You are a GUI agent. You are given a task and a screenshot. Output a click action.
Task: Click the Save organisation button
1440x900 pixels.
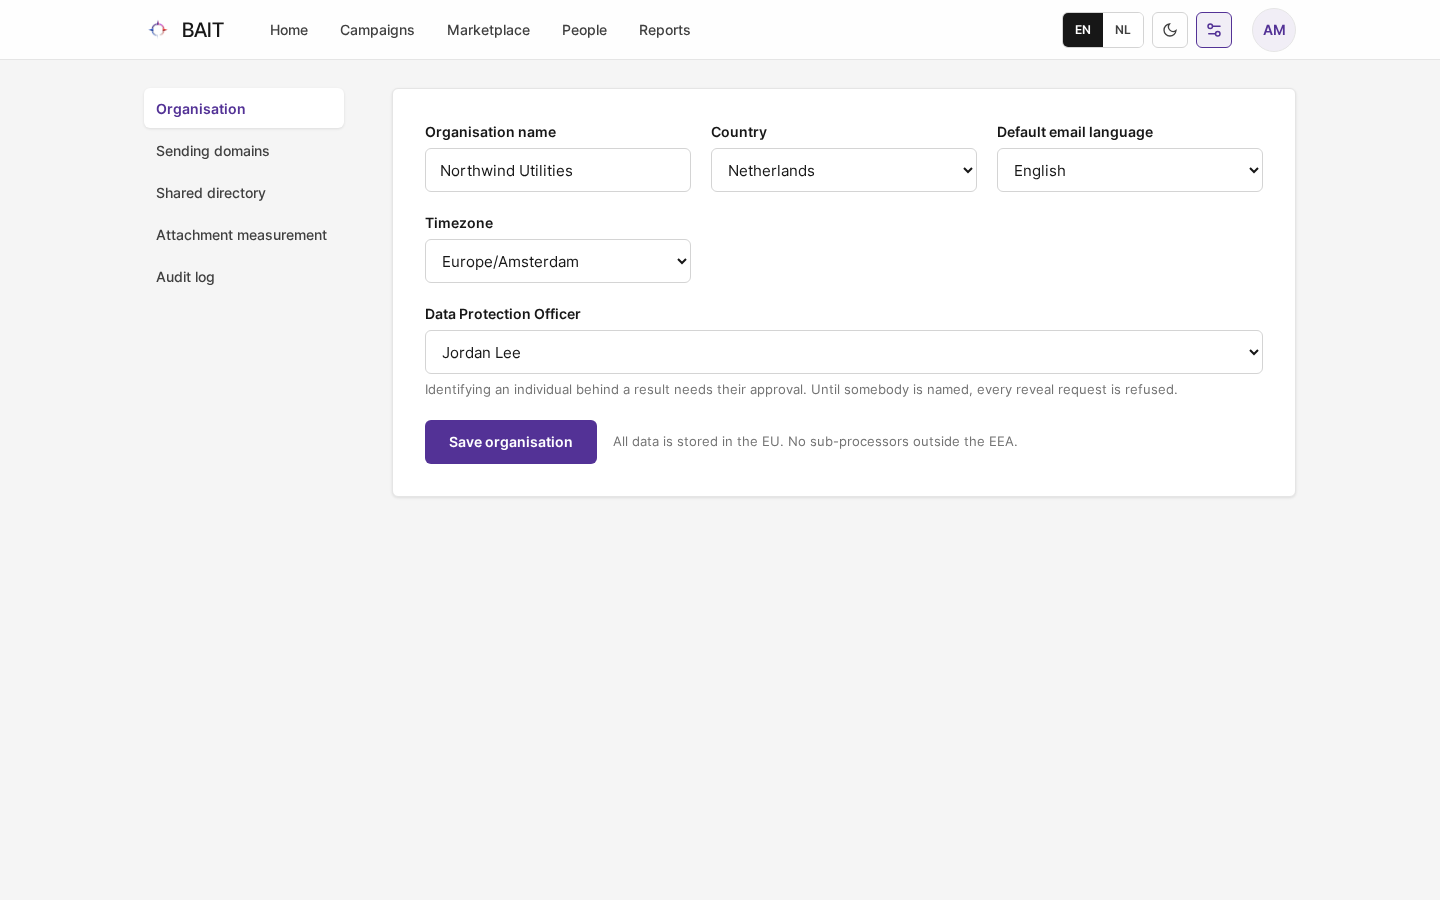point(511,442)
